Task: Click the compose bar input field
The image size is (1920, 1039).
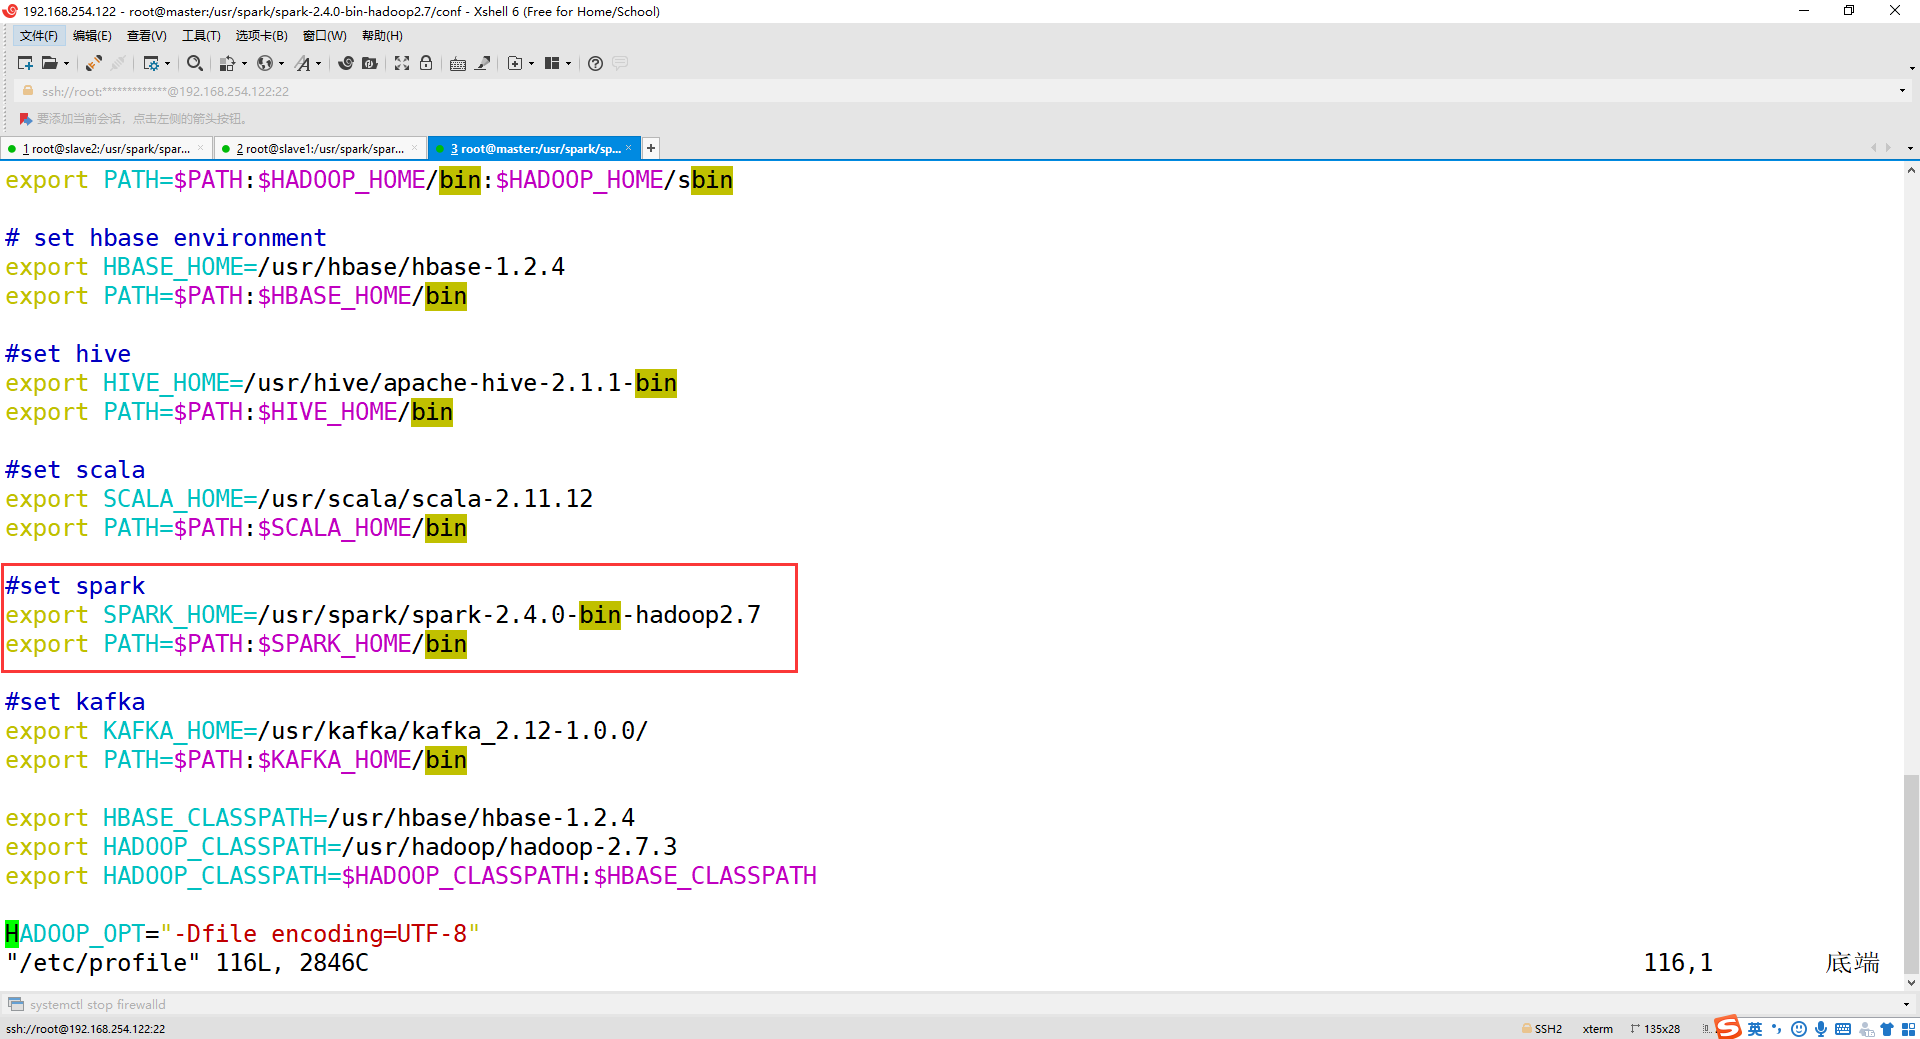Action: [x=960, y=1004]
